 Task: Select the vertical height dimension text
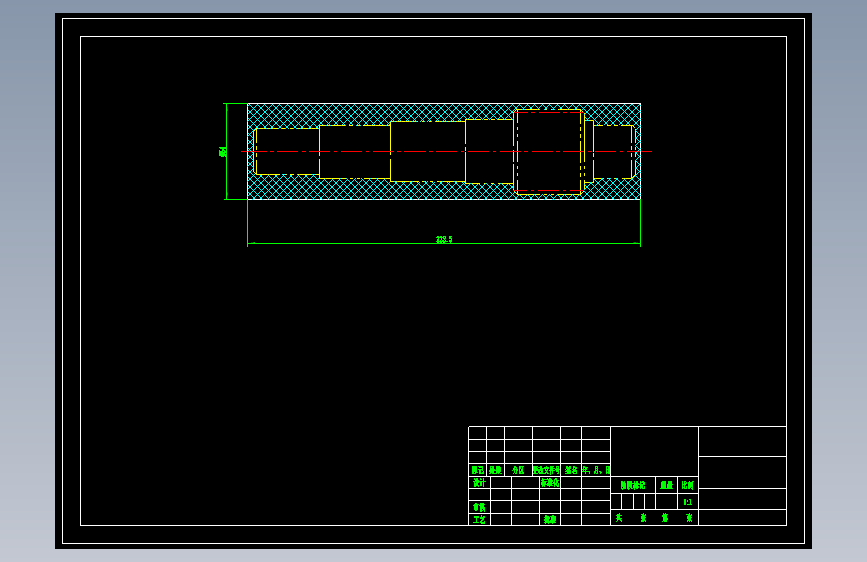(222, 152)
